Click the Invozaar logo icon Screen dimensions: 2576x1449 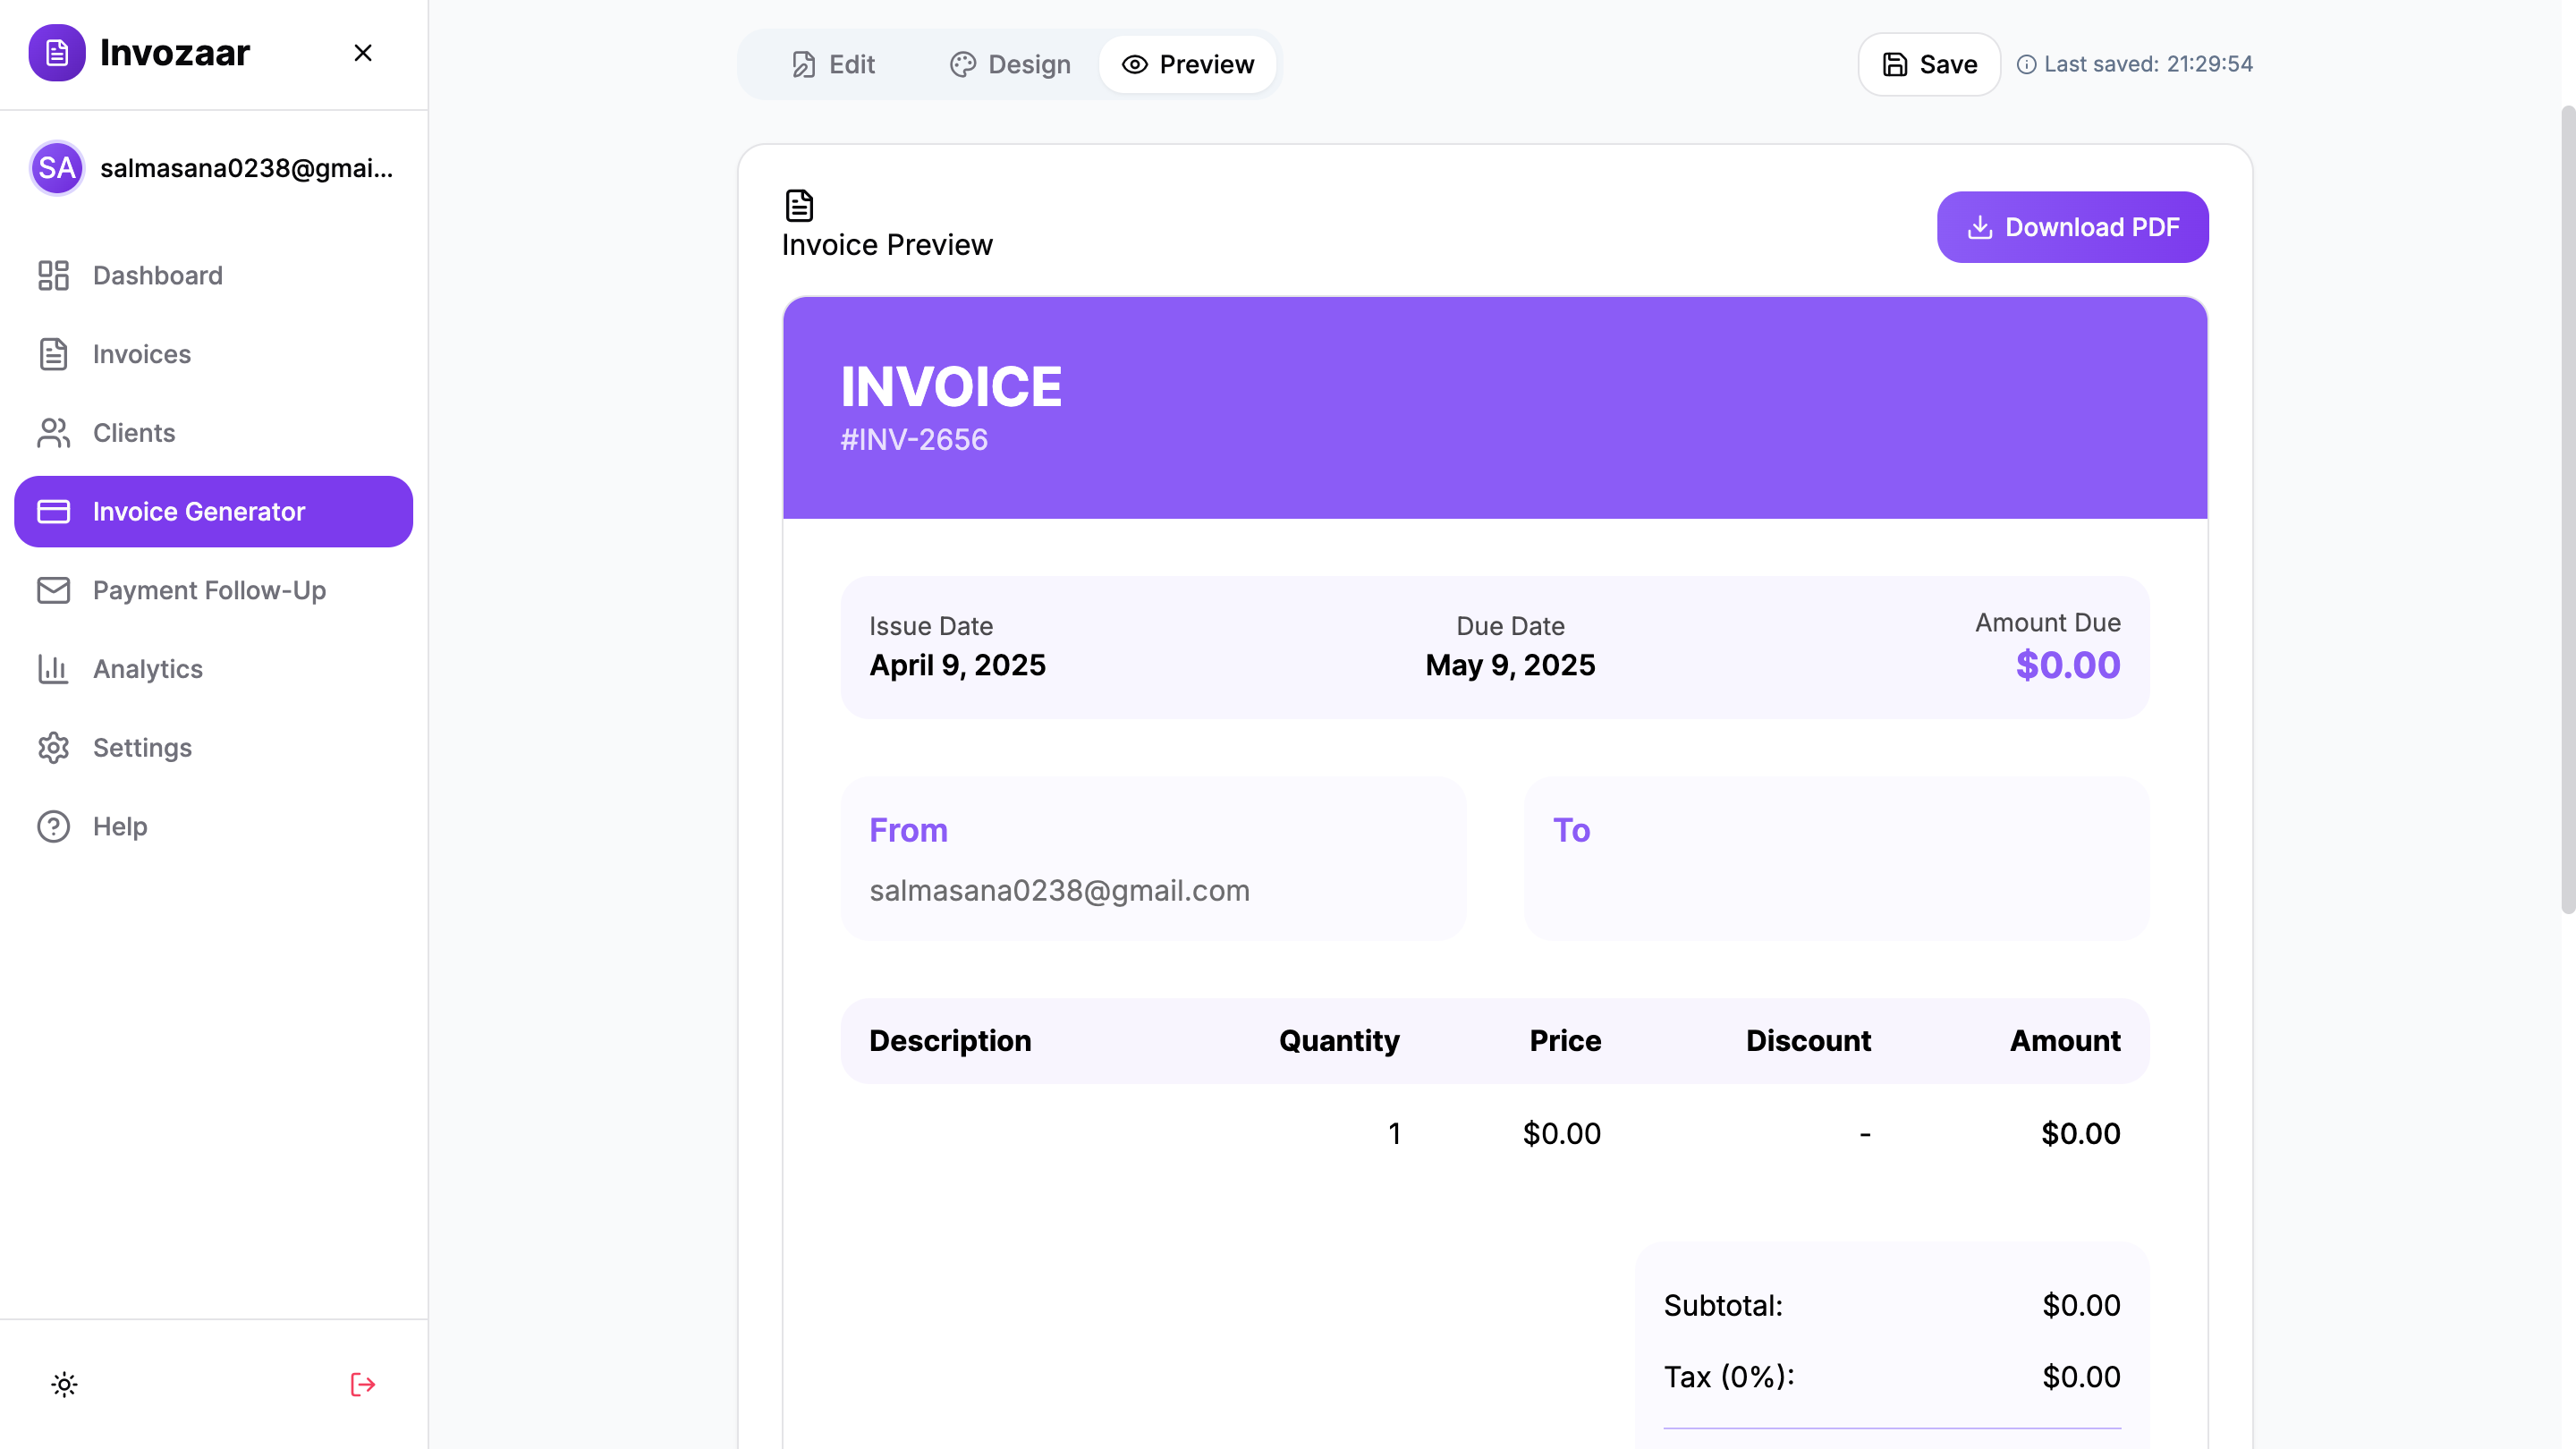coord(57,53)
